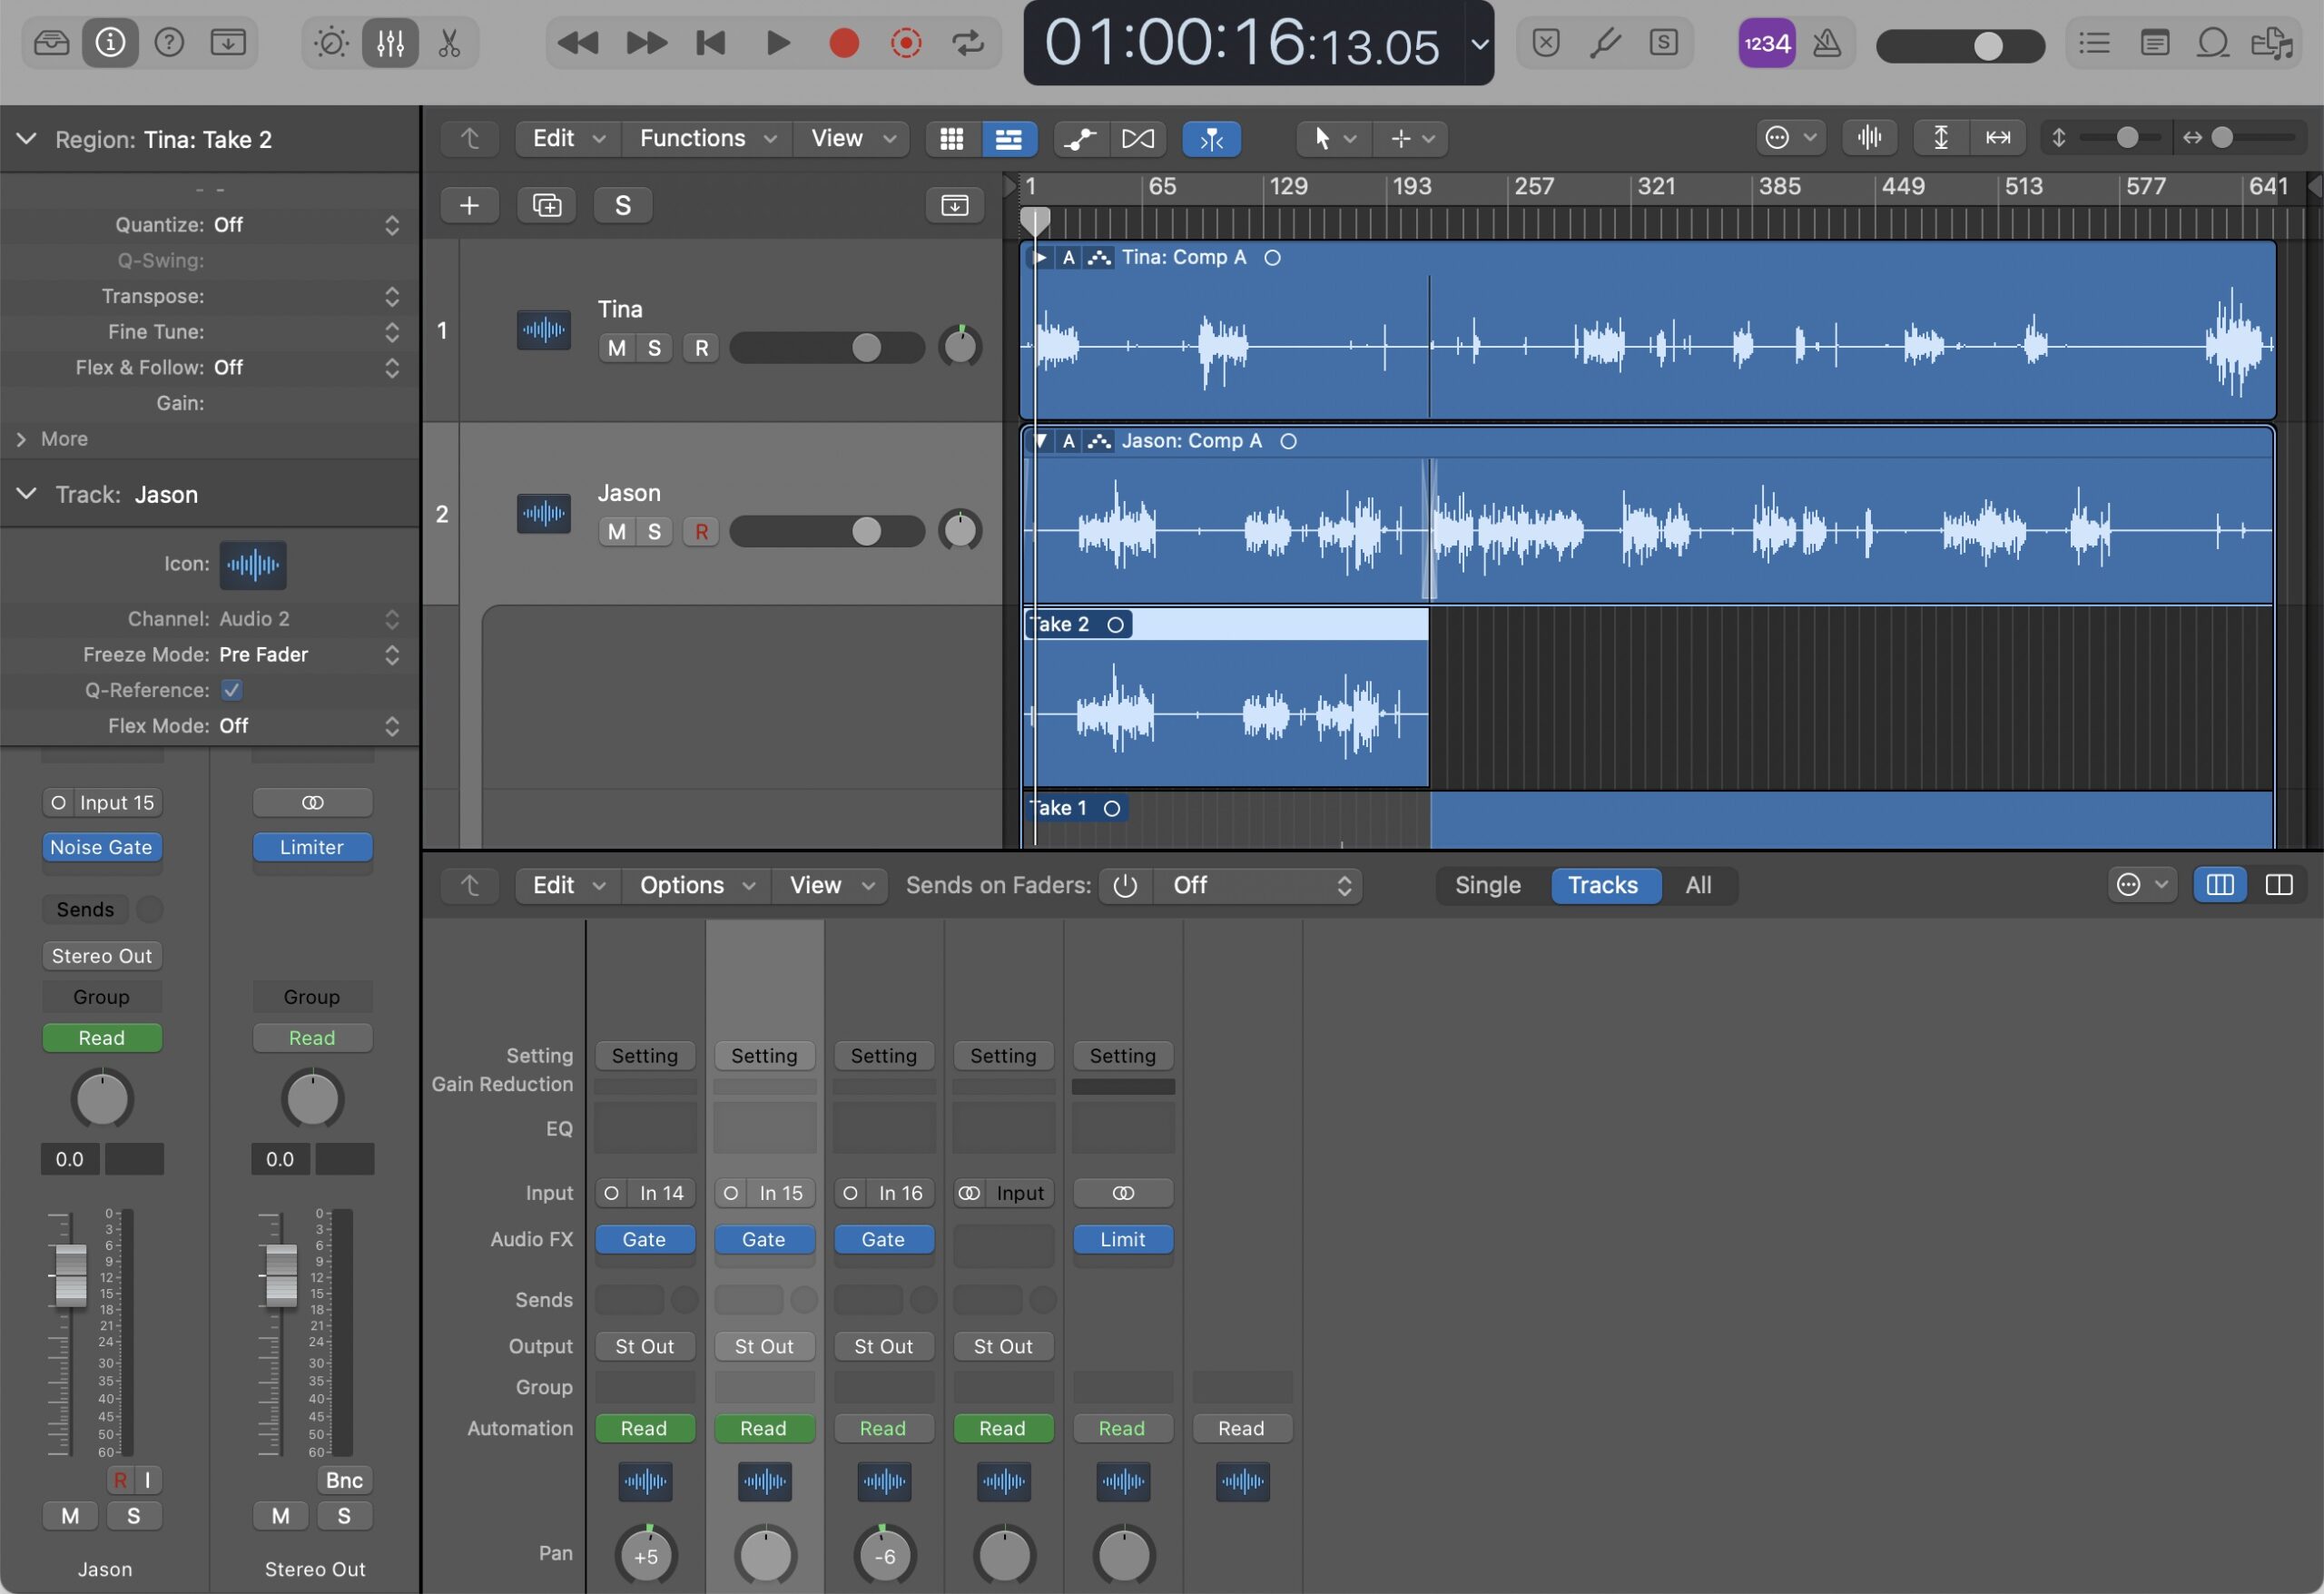The height and width of the screenshot is (1594, 2324).
Task: Toggle the Flex show/hide button in tracks area
Action: click(1138, 138)
